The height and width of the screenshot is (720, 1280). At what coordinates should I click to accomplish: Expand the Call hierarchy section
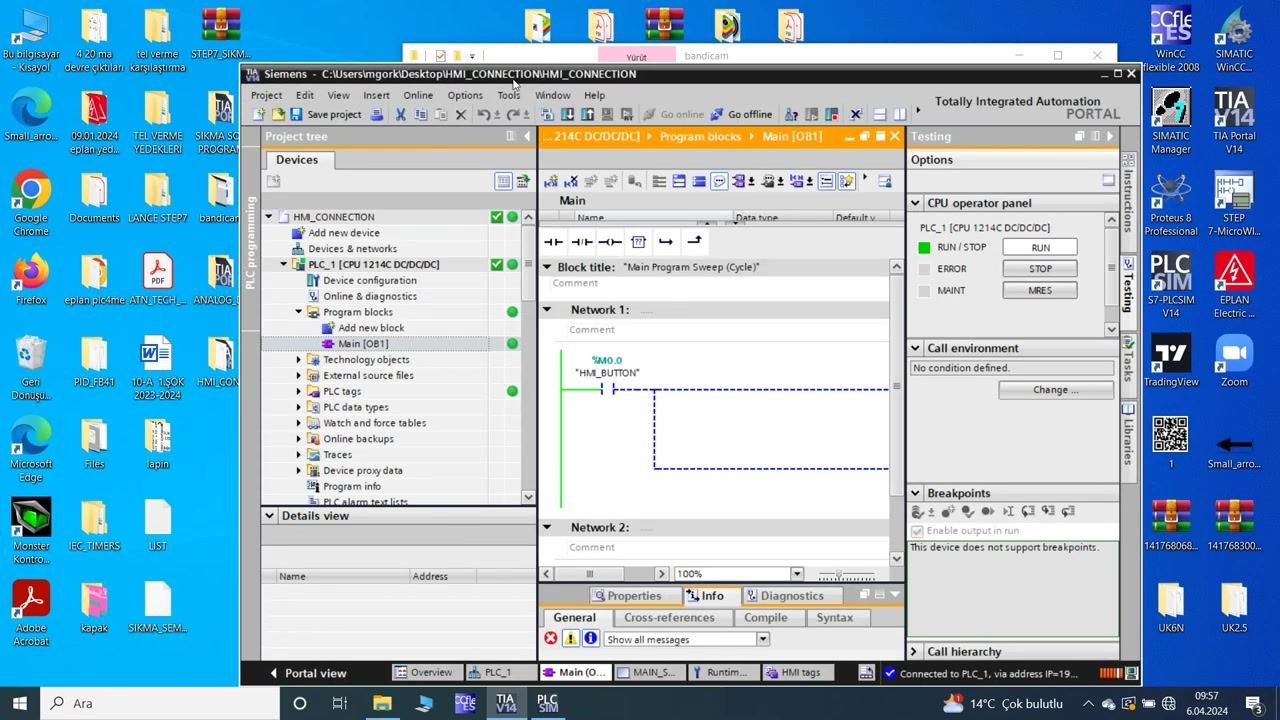point(915,652)
